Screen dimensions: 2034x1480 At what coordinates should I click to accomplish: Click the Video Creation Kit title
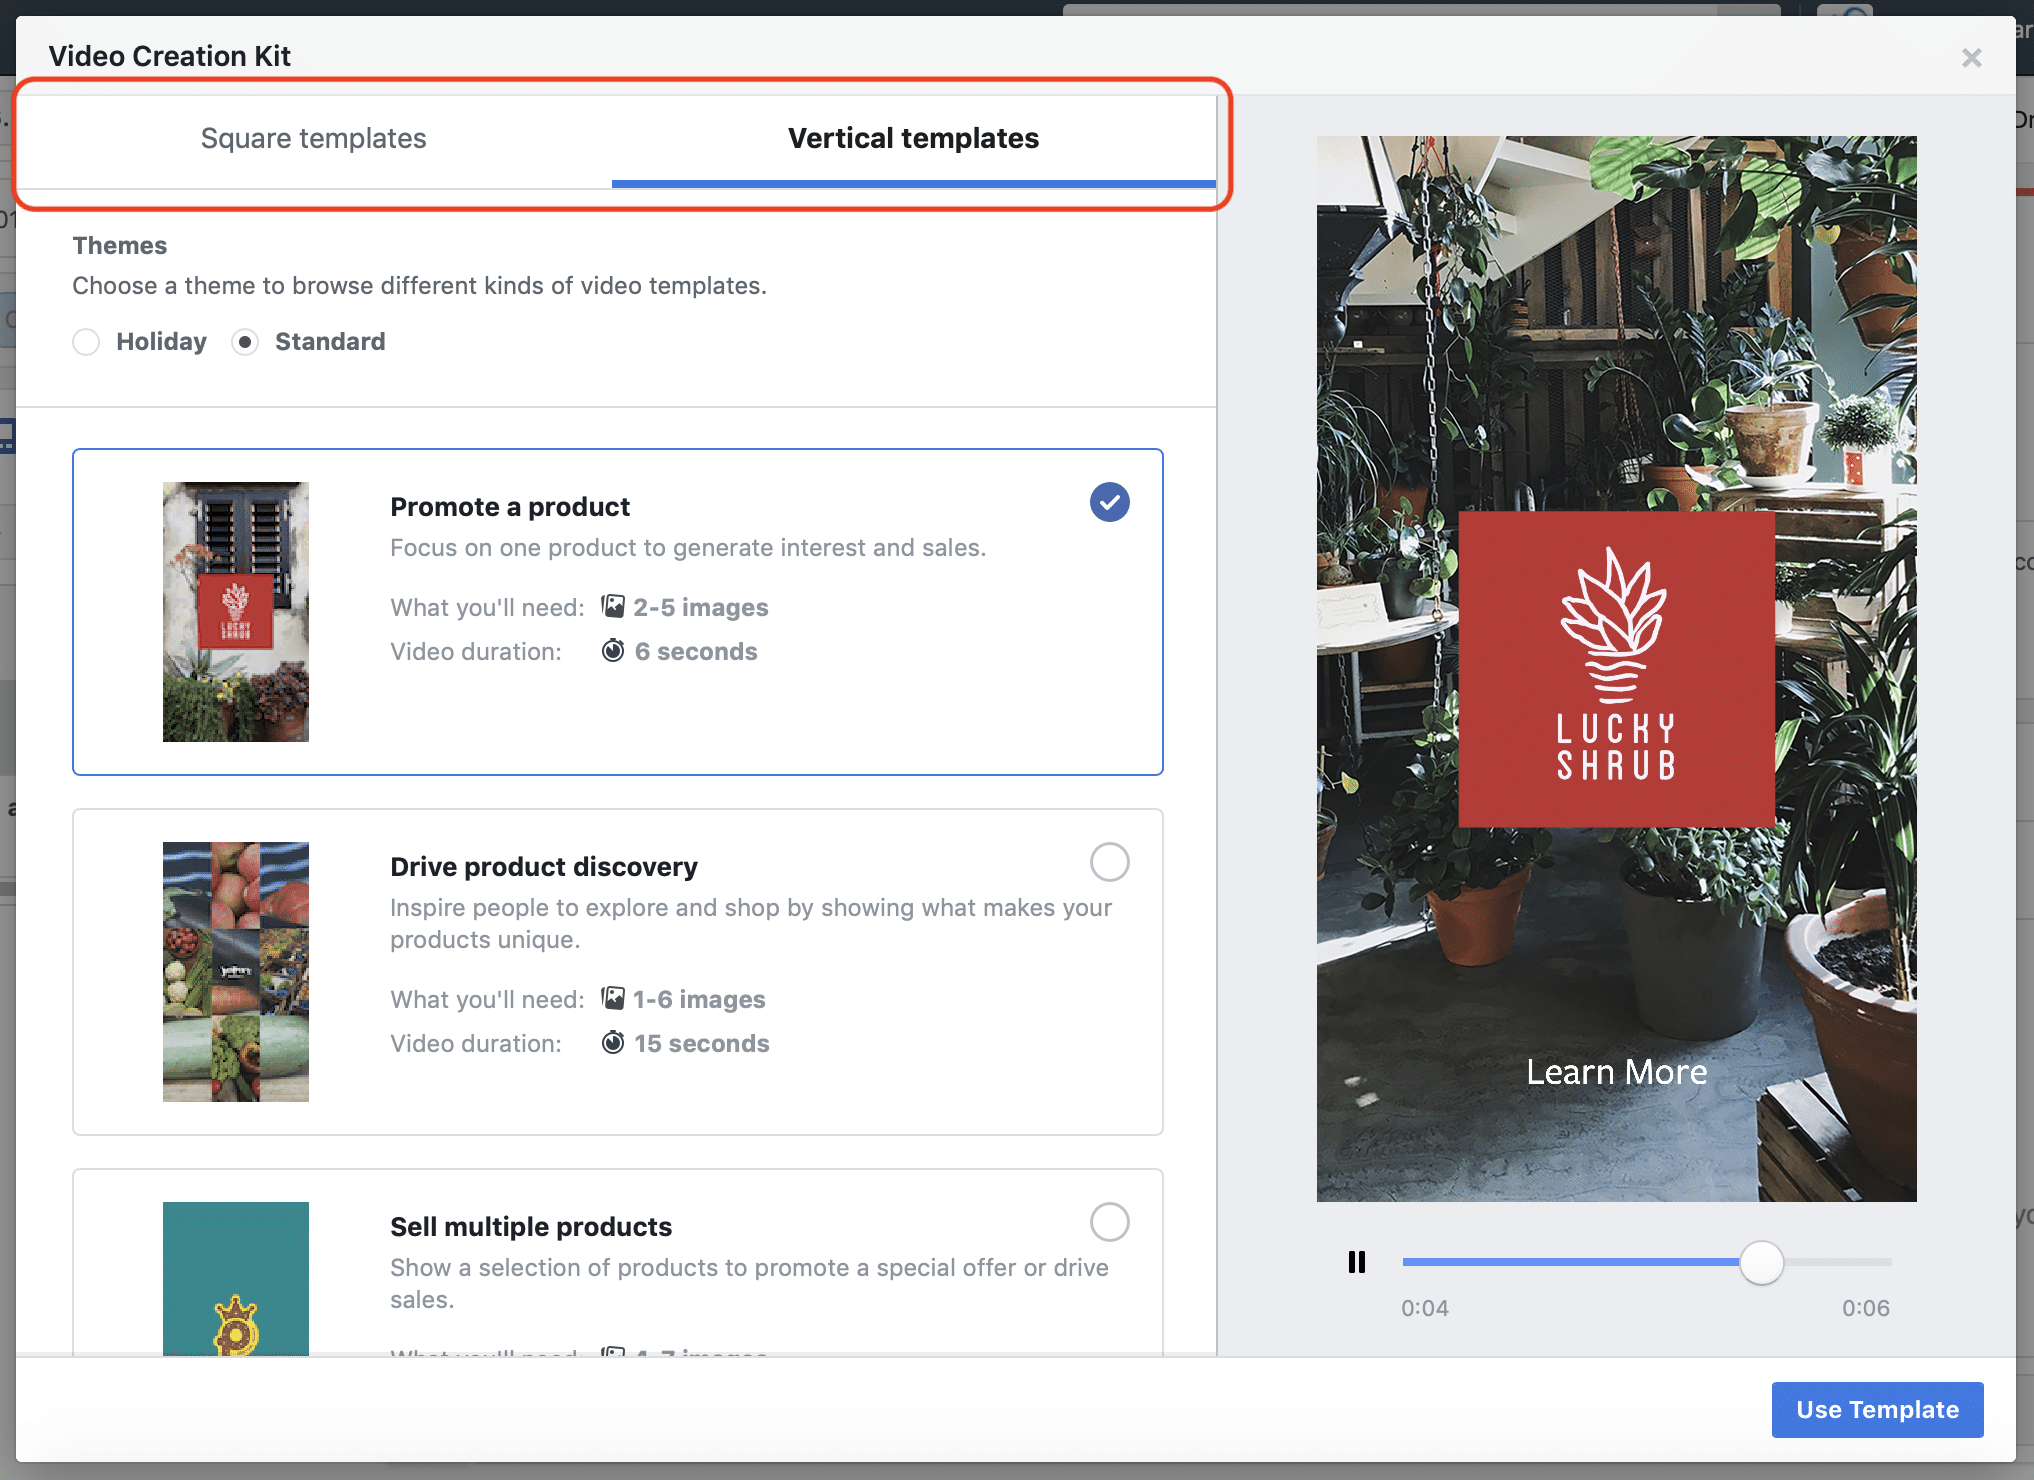(x=170, y=56)
